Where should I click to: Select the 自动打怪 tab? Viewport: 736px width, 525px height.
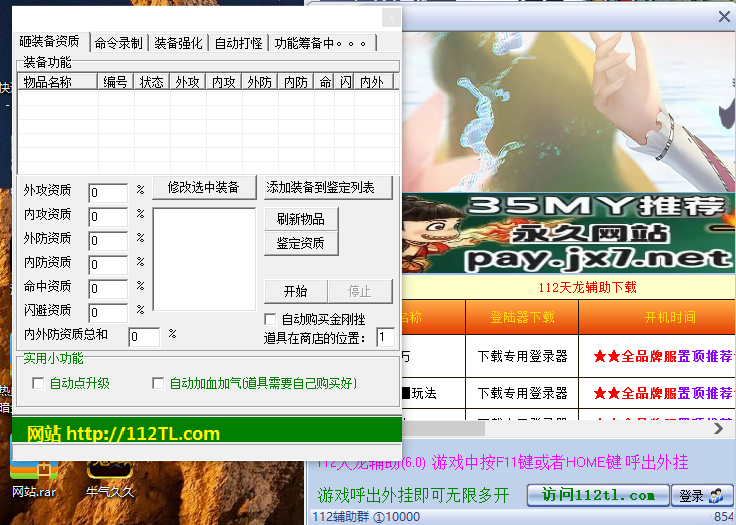click(x=238, y=43)
